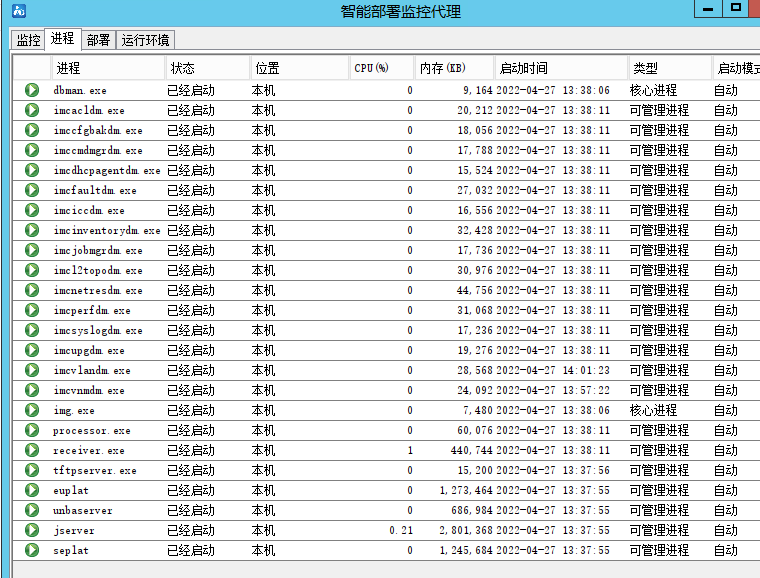Screen dimensions: 760x578
Task: Select the imcinventorydm.exe process name
Action: (x=107, y=231)
